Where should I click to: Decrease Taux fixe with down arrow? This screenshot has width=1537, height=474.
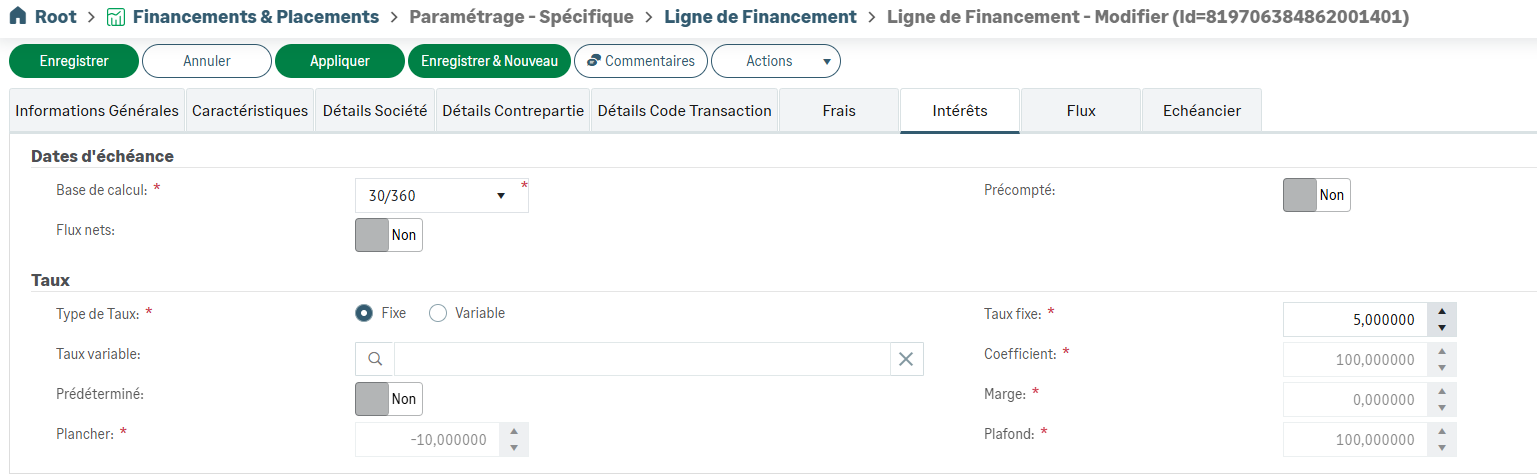tap(1442, 328)
